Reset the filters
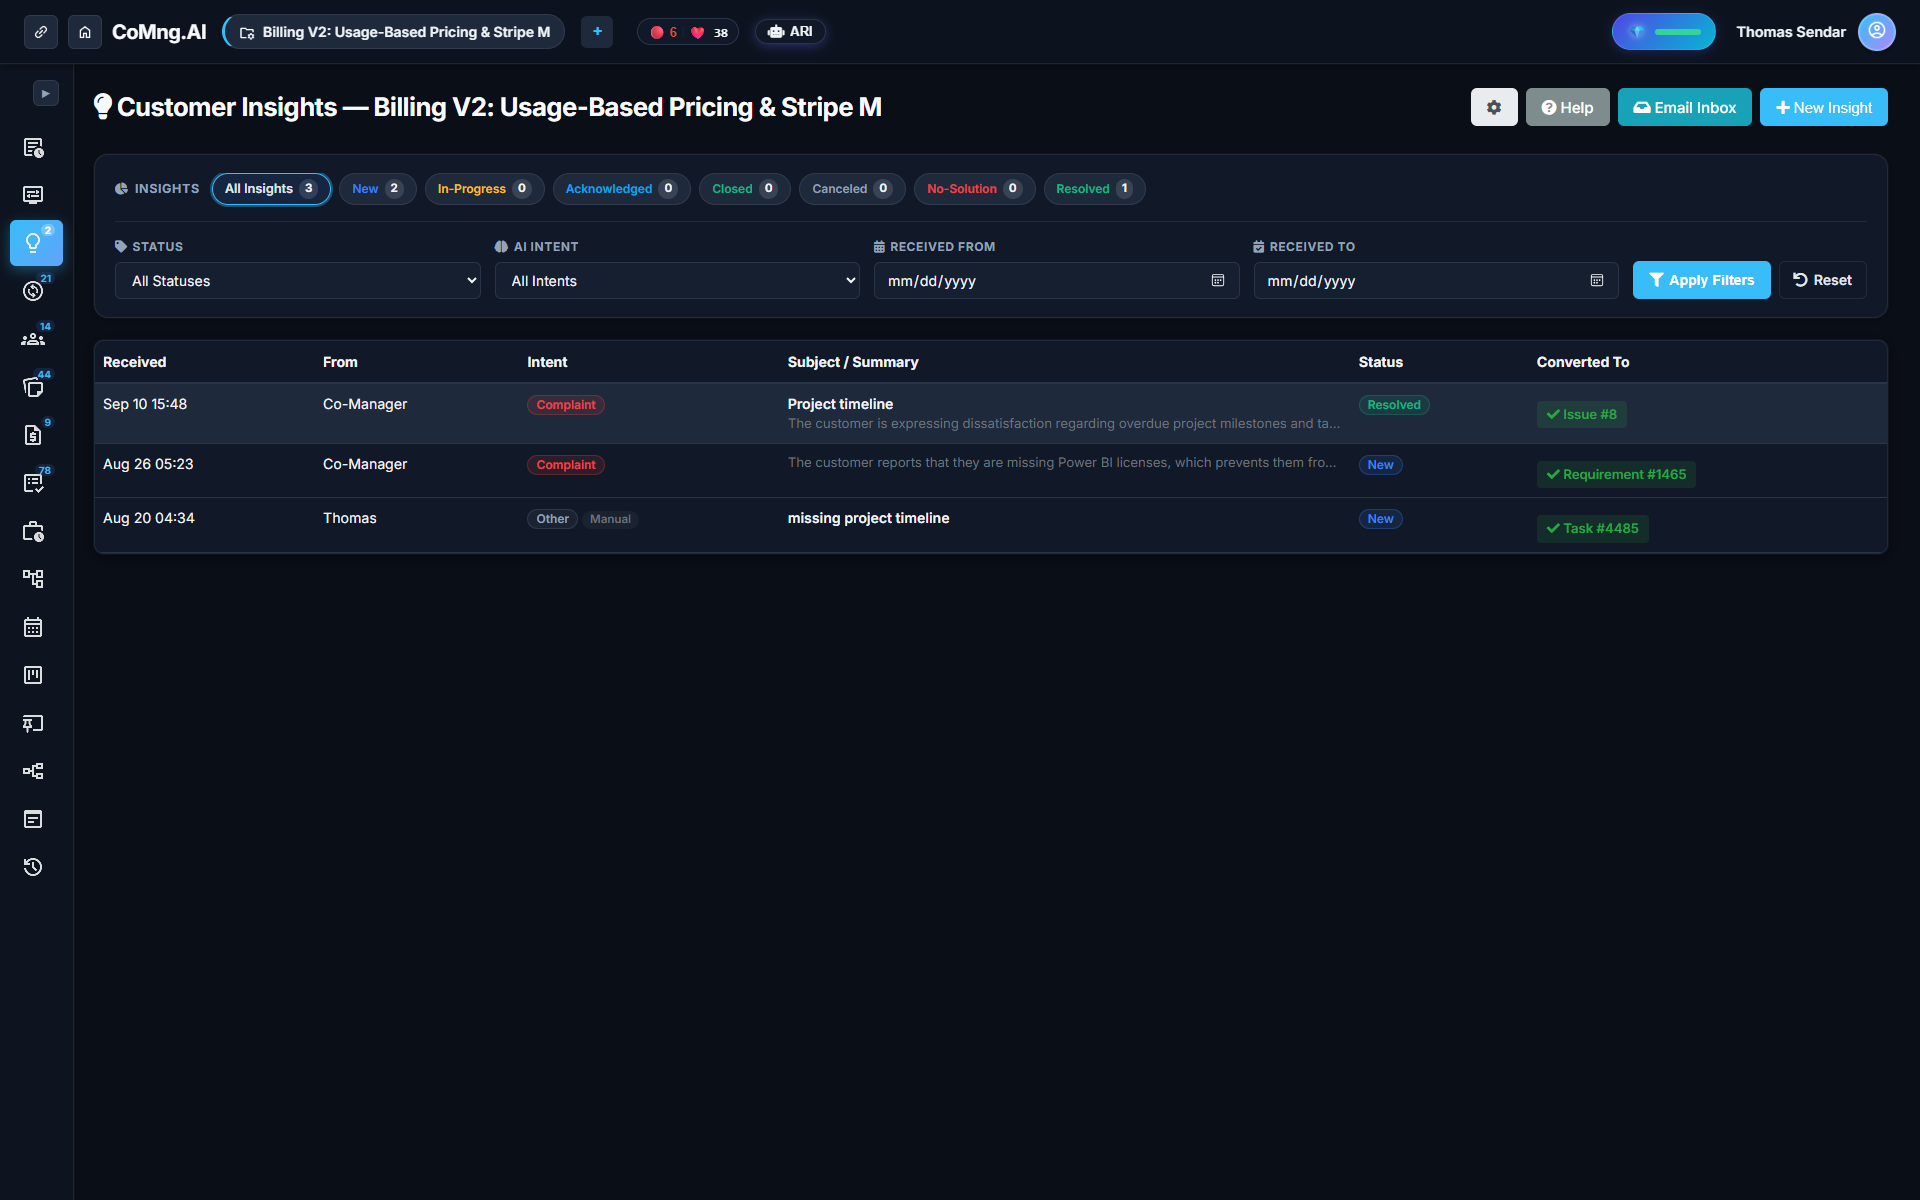Viewport: 1920px width, 1200px height. coord(1822,280)
